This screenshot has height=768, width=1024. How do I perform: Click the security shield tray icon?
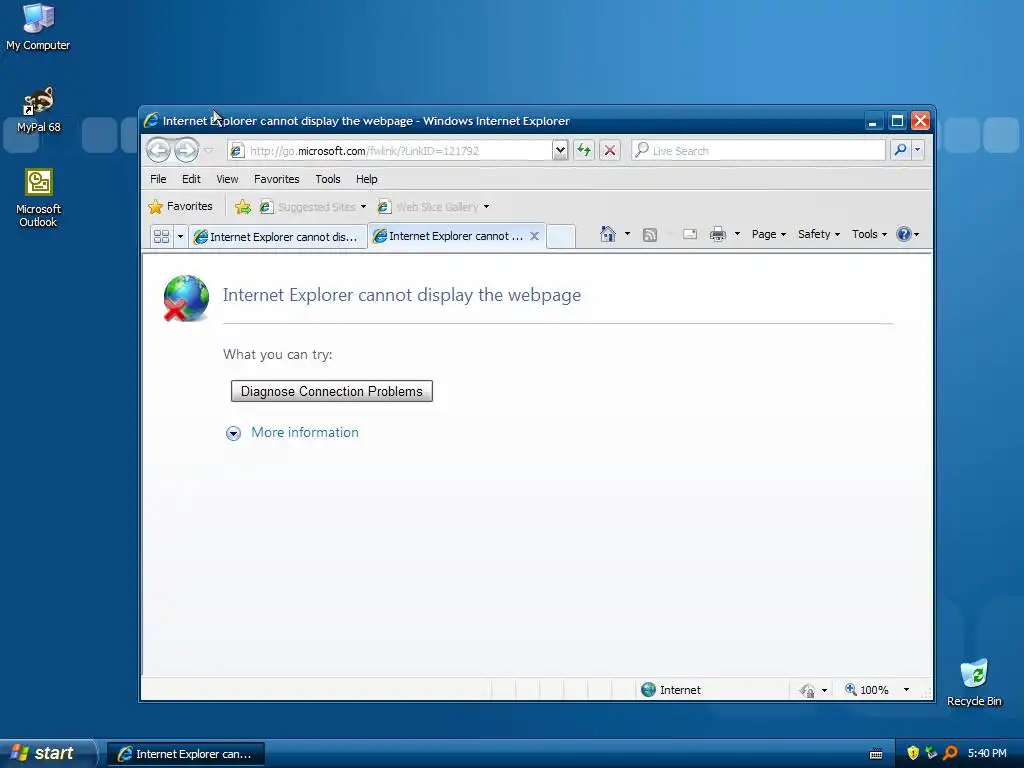(913, 753)
